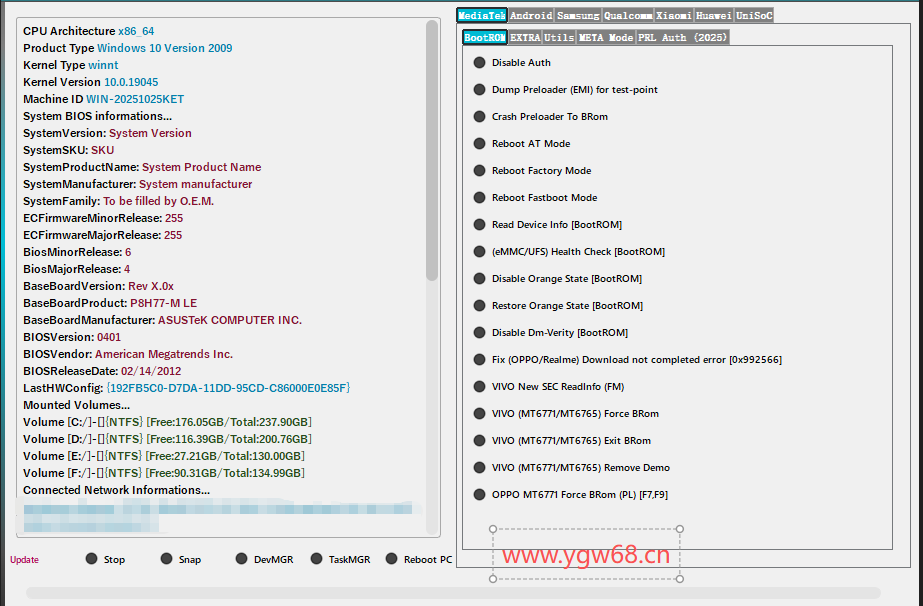Choose Read Device Info [BootROM]
The height and width of the screenshot is (606, 923).
[548, 225]
